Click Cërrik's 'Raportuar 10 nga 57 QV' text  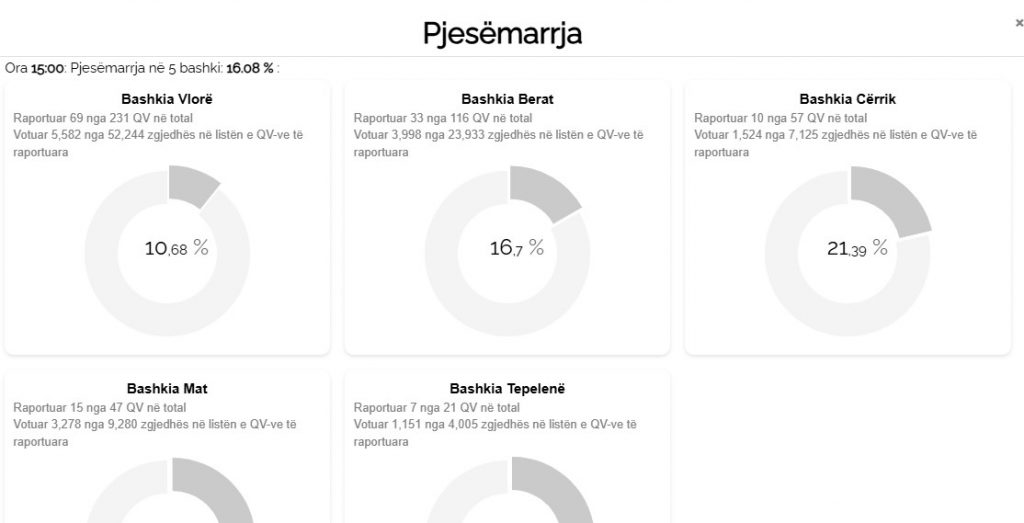click(773, 117)
